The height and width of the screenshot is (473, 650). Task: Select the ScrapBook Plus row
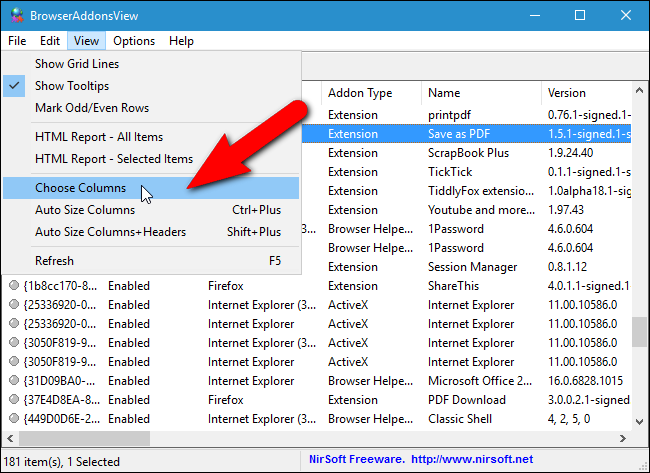(466, 153)
